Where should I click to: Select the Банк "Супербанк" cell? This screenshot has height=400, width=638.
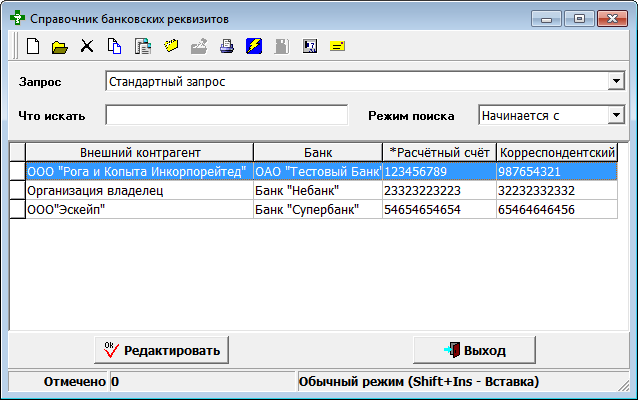click(x=318, y=209)
